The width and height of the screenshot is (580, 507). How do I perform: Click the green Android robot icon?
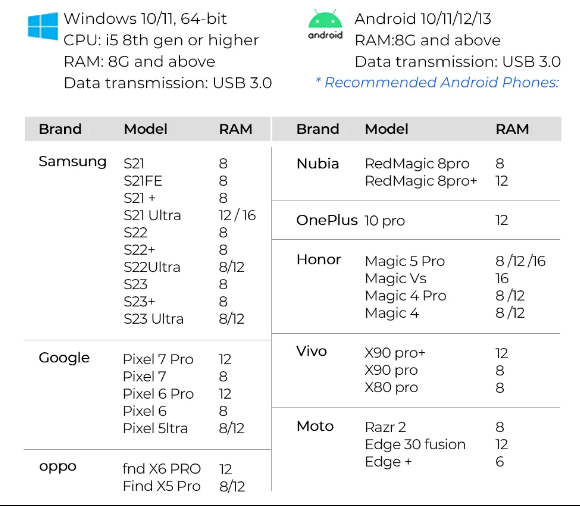click(325, 24)
